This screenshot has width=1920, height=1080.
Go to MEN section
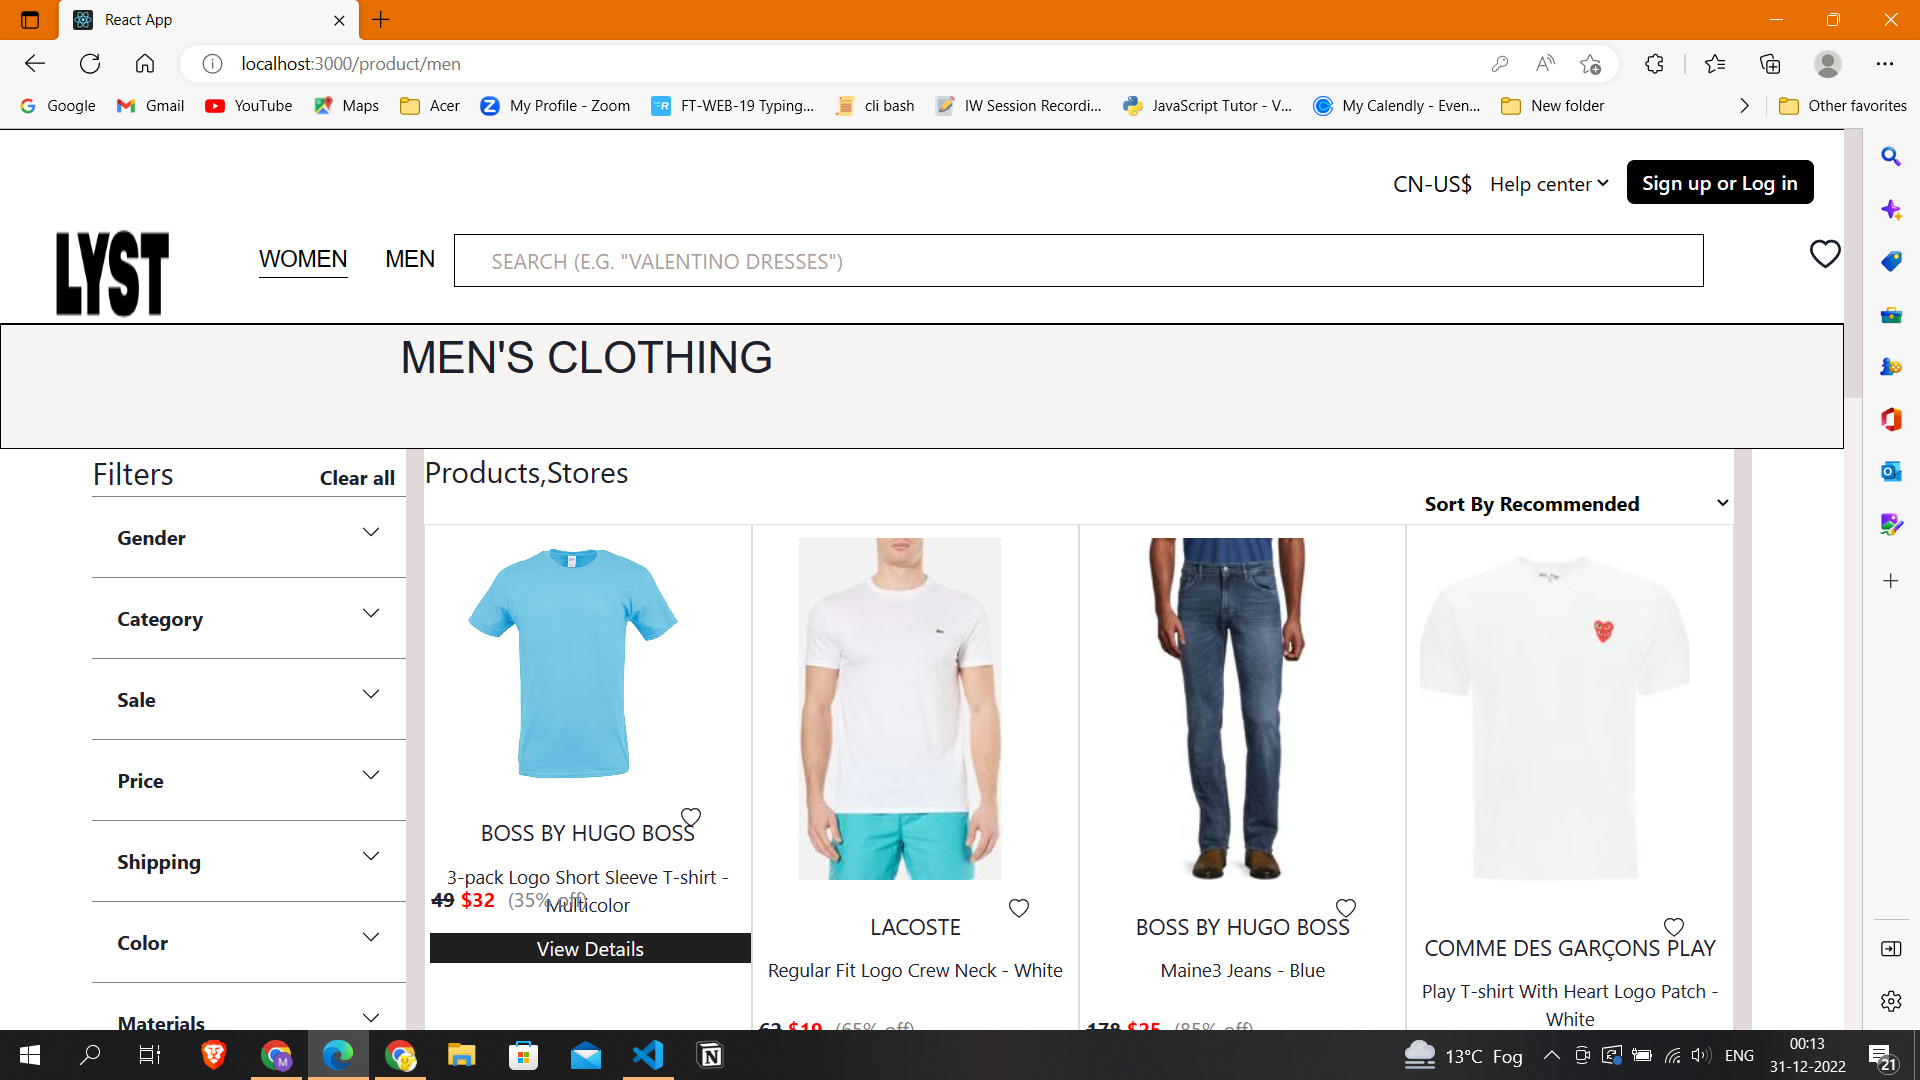tap(410, 260)
